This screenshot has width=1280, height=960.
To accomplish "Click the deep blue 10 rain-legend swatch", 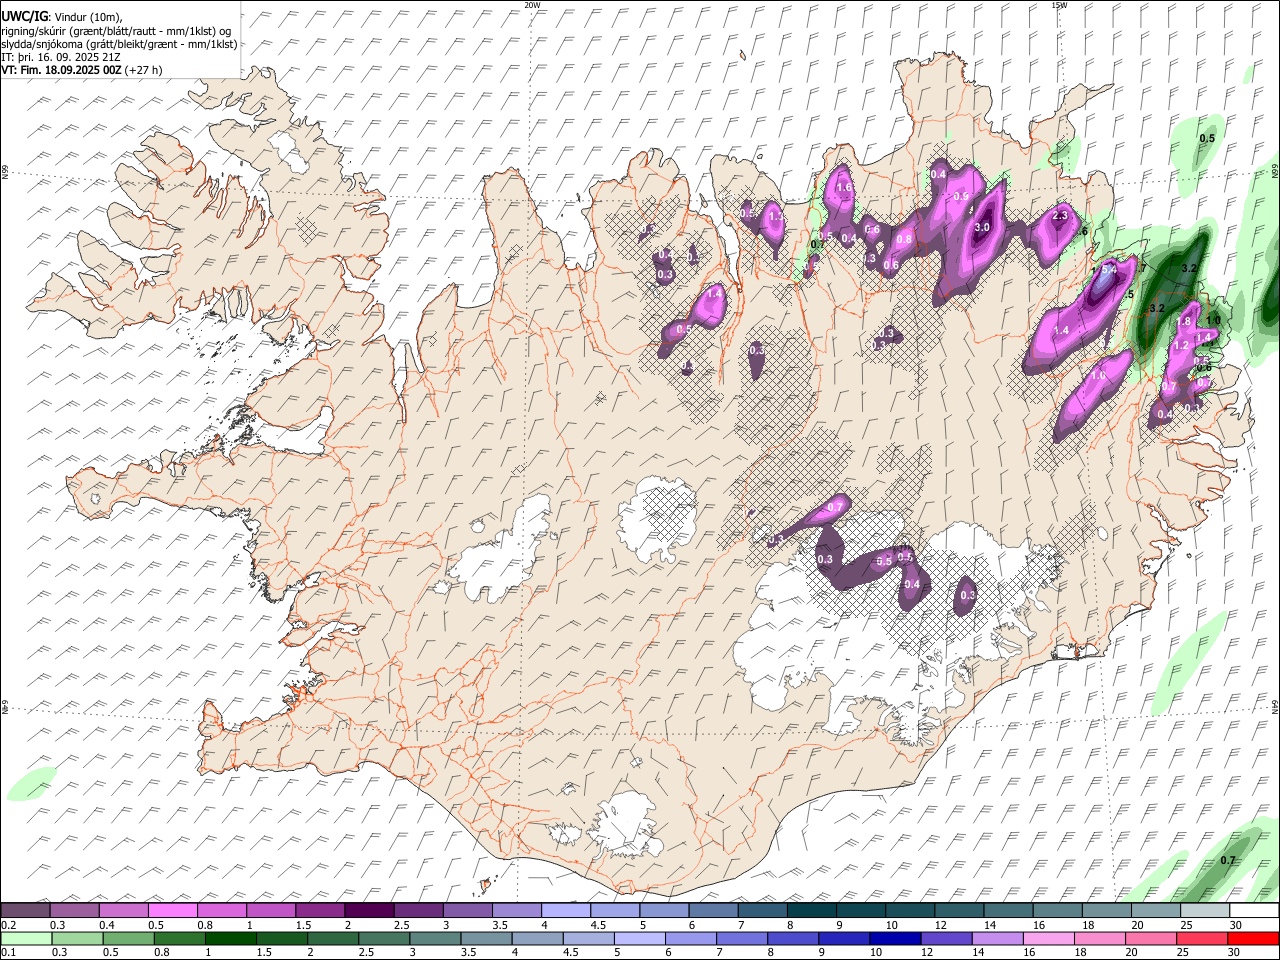I will point(895,938).
